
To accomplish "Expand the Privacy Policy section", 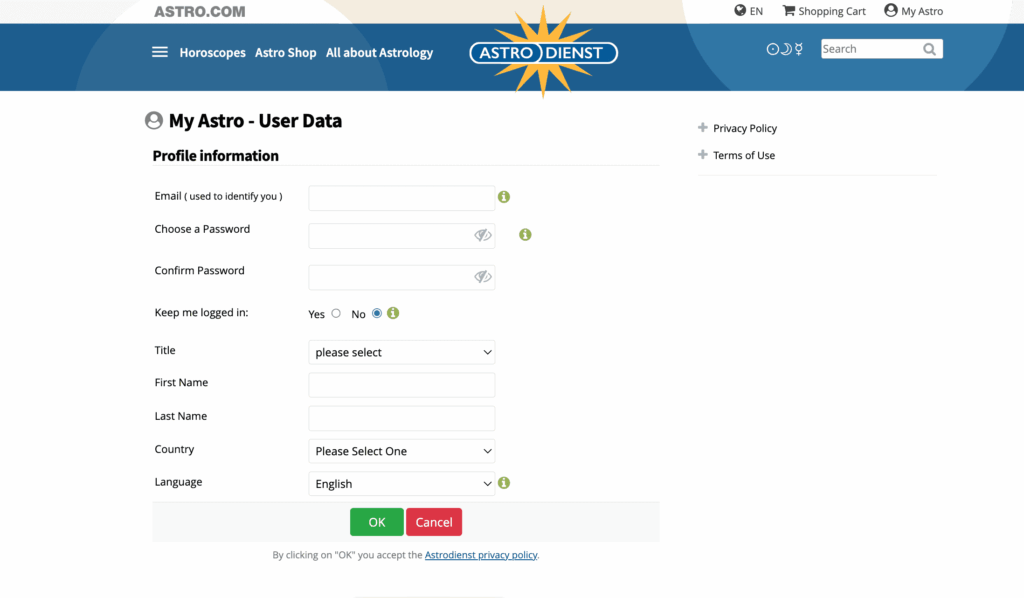I will click(x=703, y=127).
